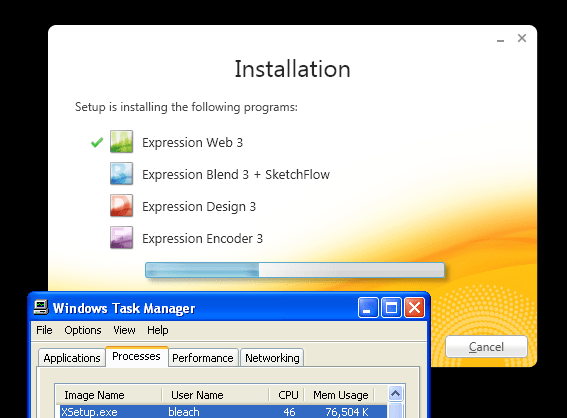Open the File menu in Task Manager
567x418 pixels.
(x=44, y=330)
